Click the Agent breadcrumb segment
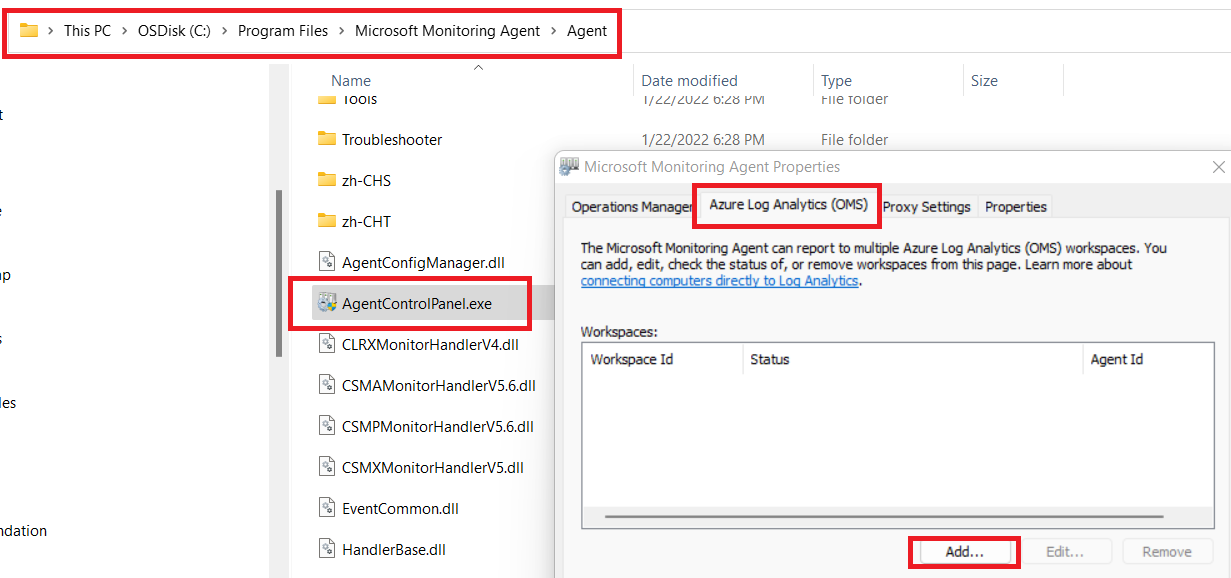This screenshot has height=578, width=1231. click(587, 31)
